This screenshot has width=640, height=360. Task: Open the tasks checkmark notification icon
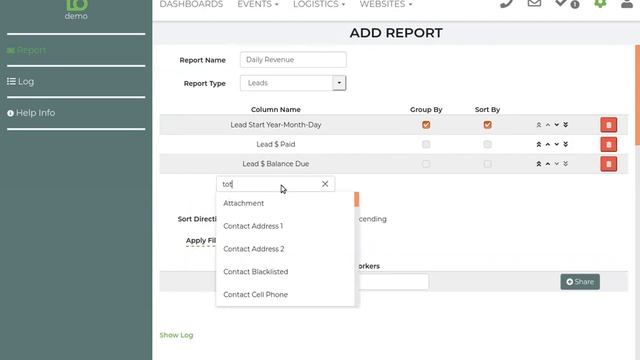tap(567, 4)
